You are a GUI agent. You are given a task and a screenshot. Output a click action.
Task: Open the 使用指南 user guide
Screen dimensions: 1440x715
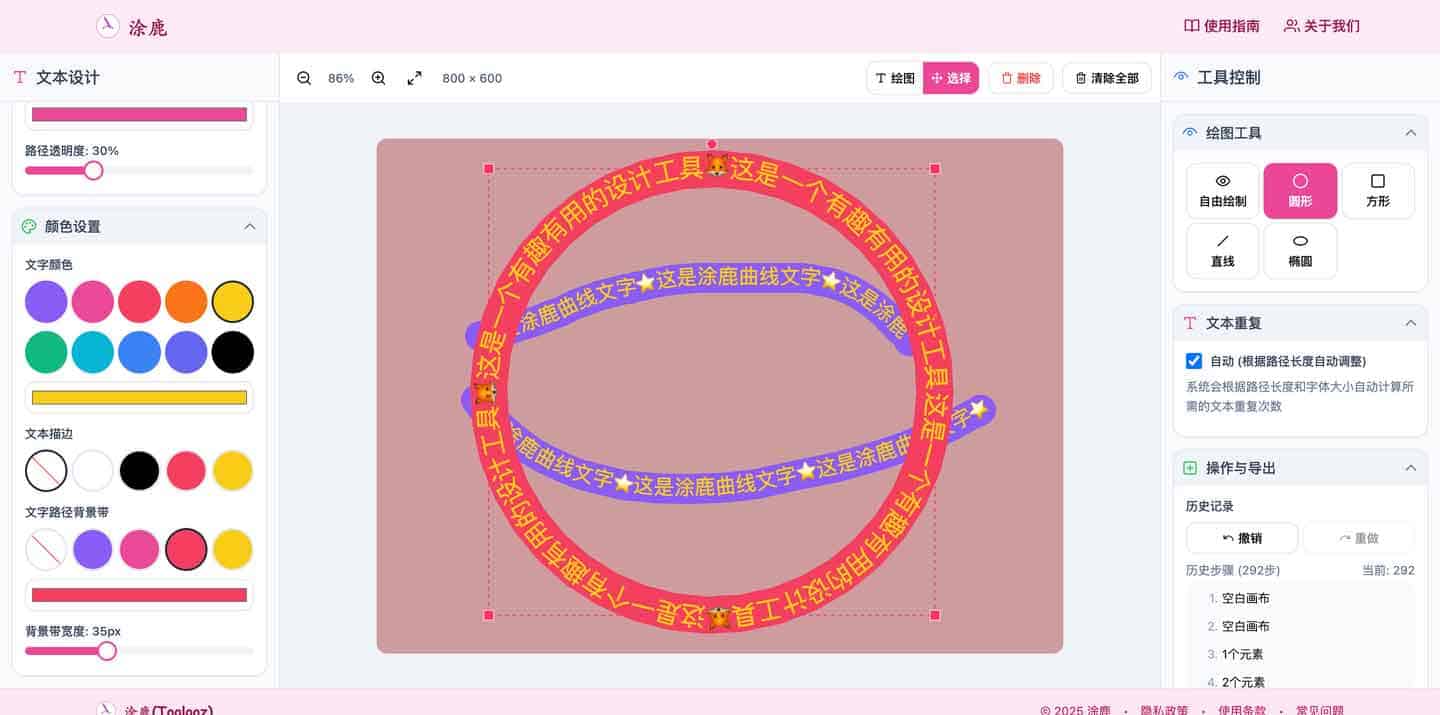1221,25
